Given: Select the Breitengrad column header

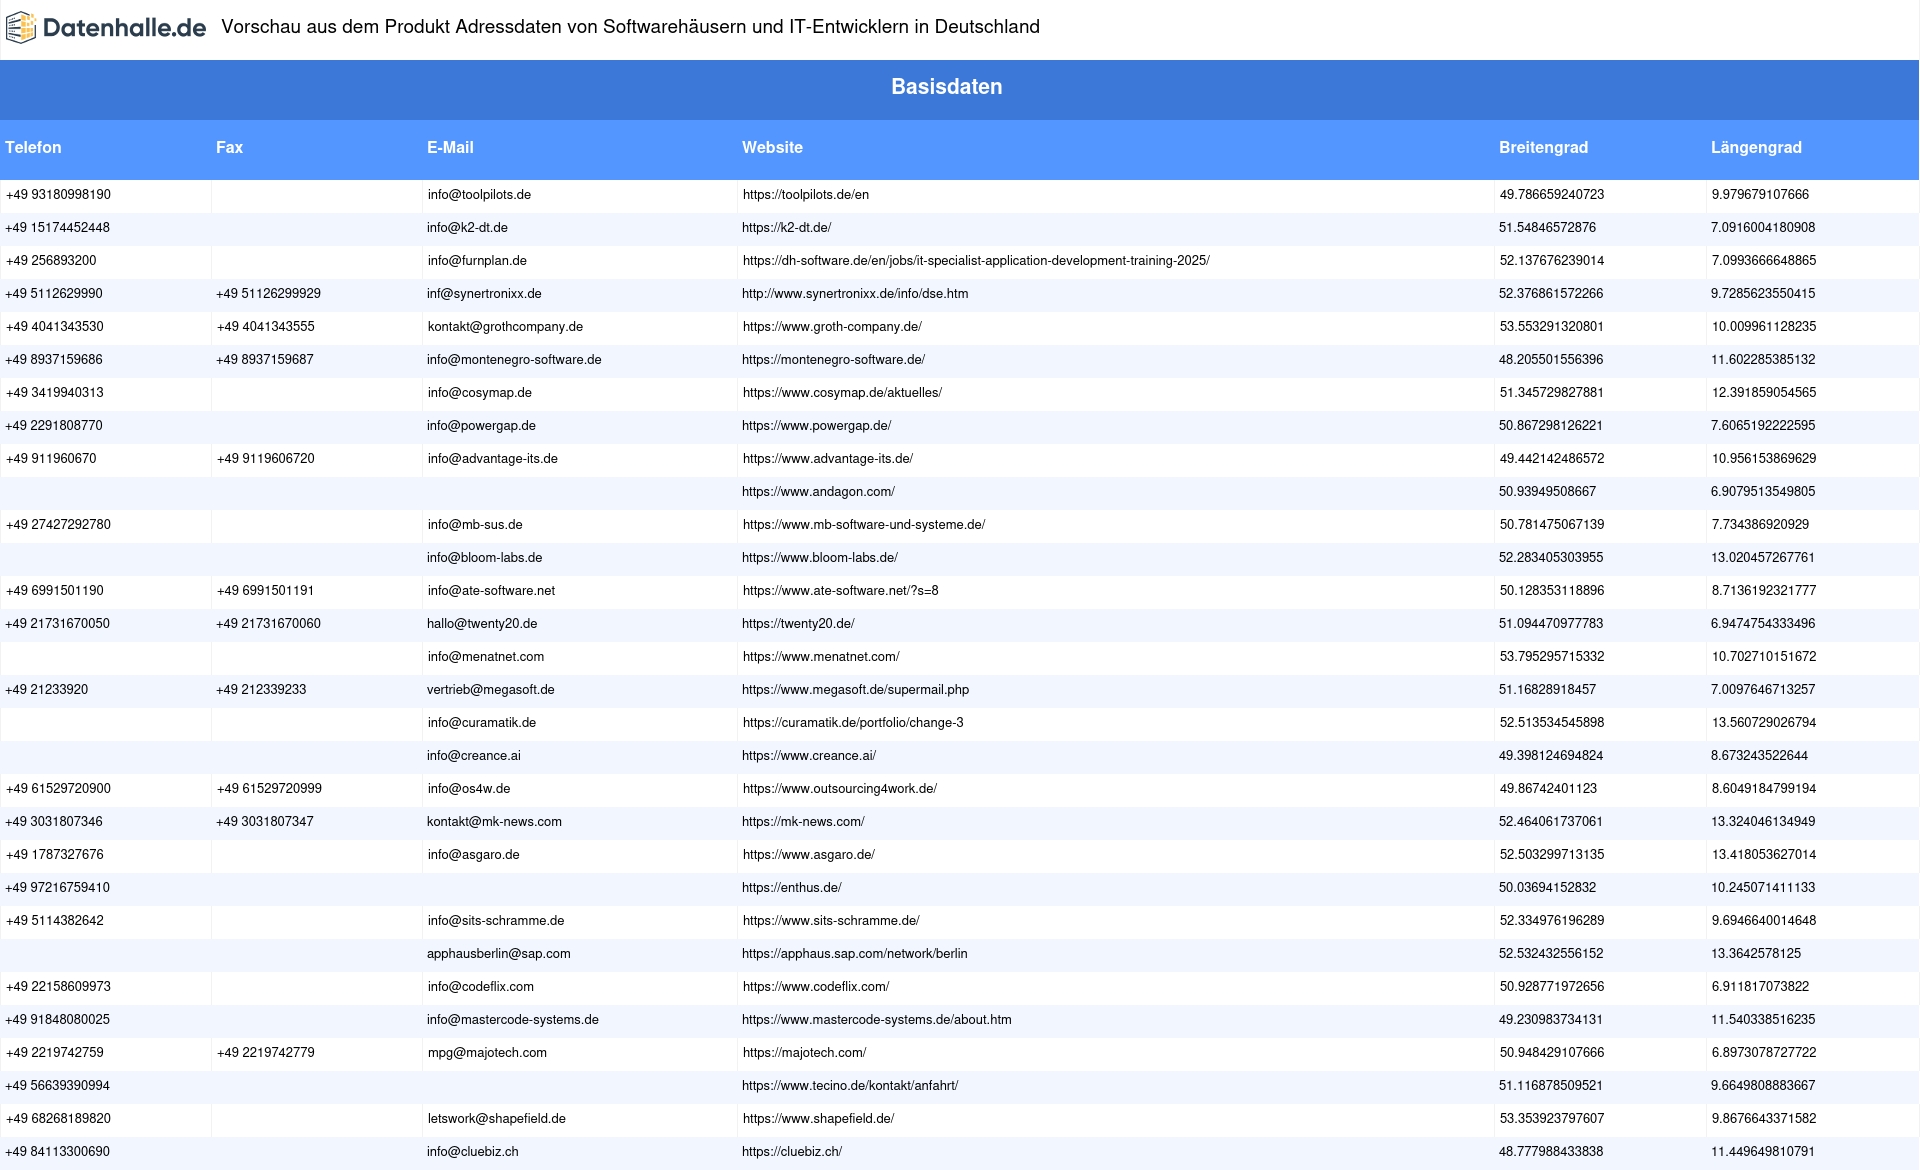Looking at the screenshot, I should pos(1543,147).
